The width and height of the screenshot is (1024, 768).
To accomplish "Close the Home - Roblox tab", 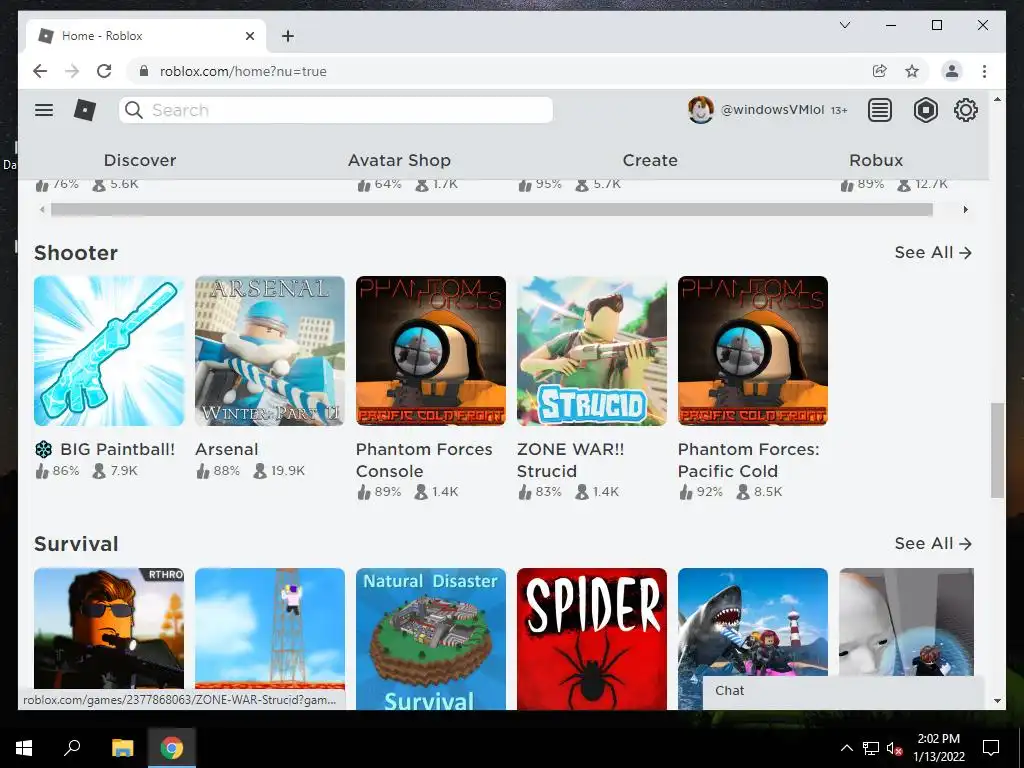I will click(249, 36).
